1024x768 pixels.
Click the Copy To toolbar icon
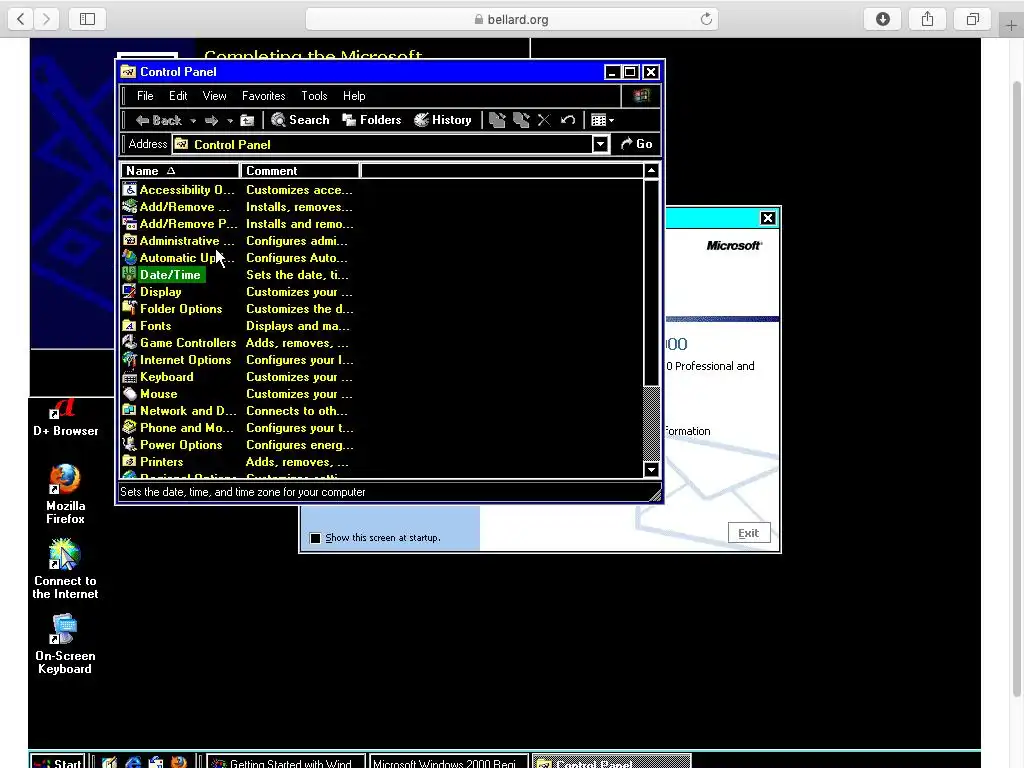tap(521, 120)
